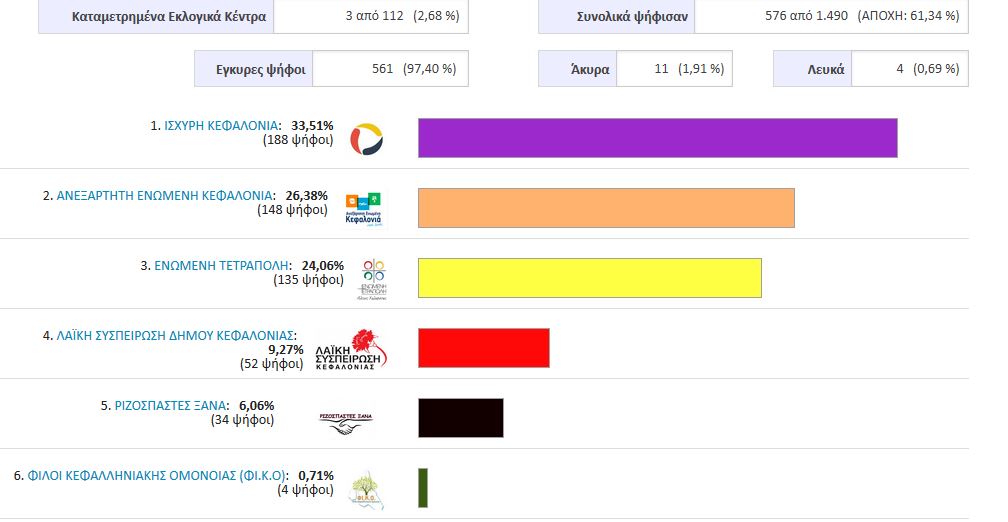Open the ΑΝΕΞΑΡΤΗΤΗ ΕΝΩΜΕΝΗ ΚΕΦΑΛΟΝΙΑ link
The image size is (1008, 522).
pyautogui.click(x=165, y=196)
